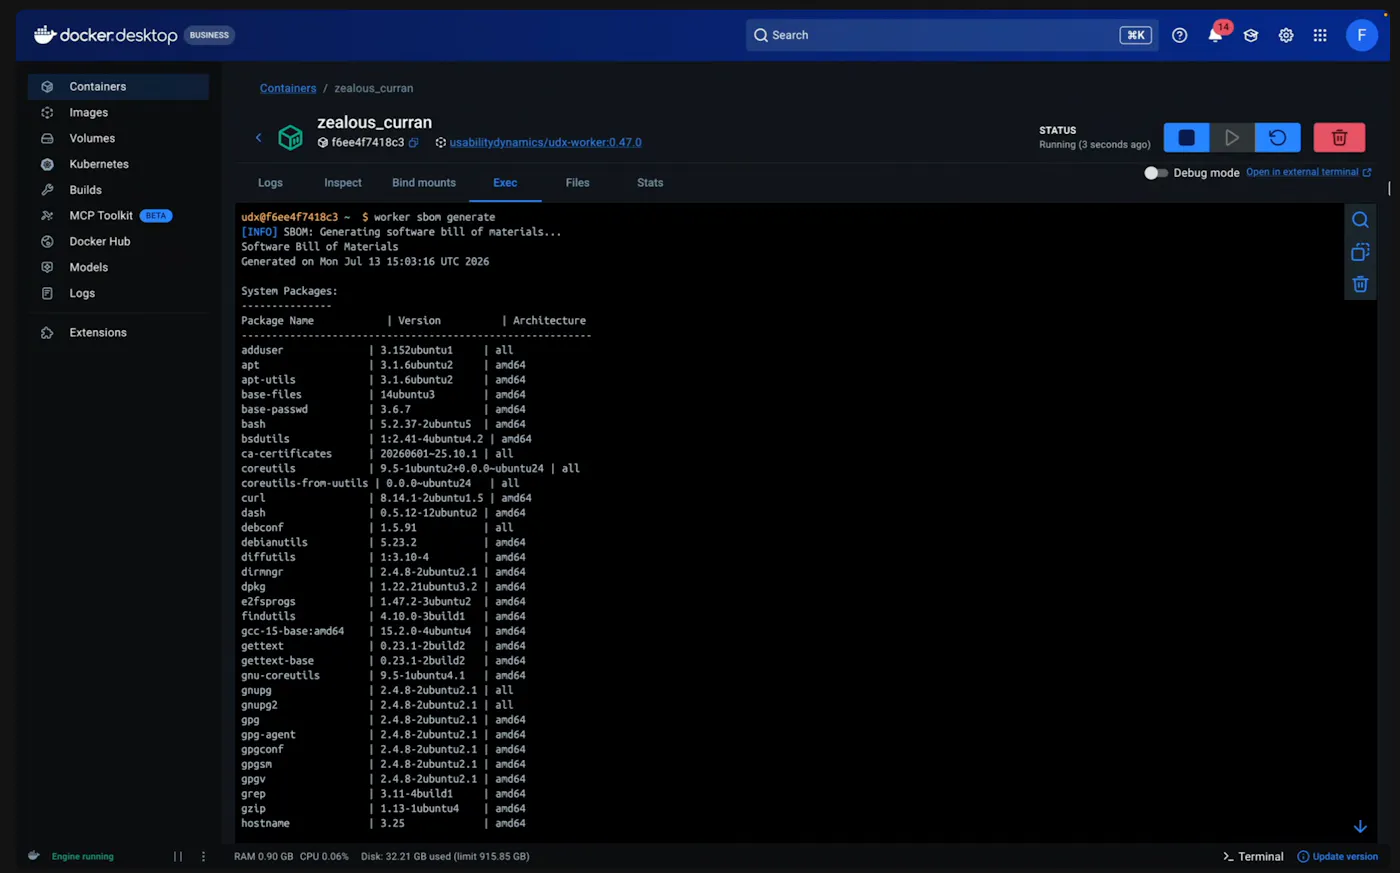Open Docker Hub from sidebar
The height and width of the screenshot is (873, 1400).
(x=118, y=241)
